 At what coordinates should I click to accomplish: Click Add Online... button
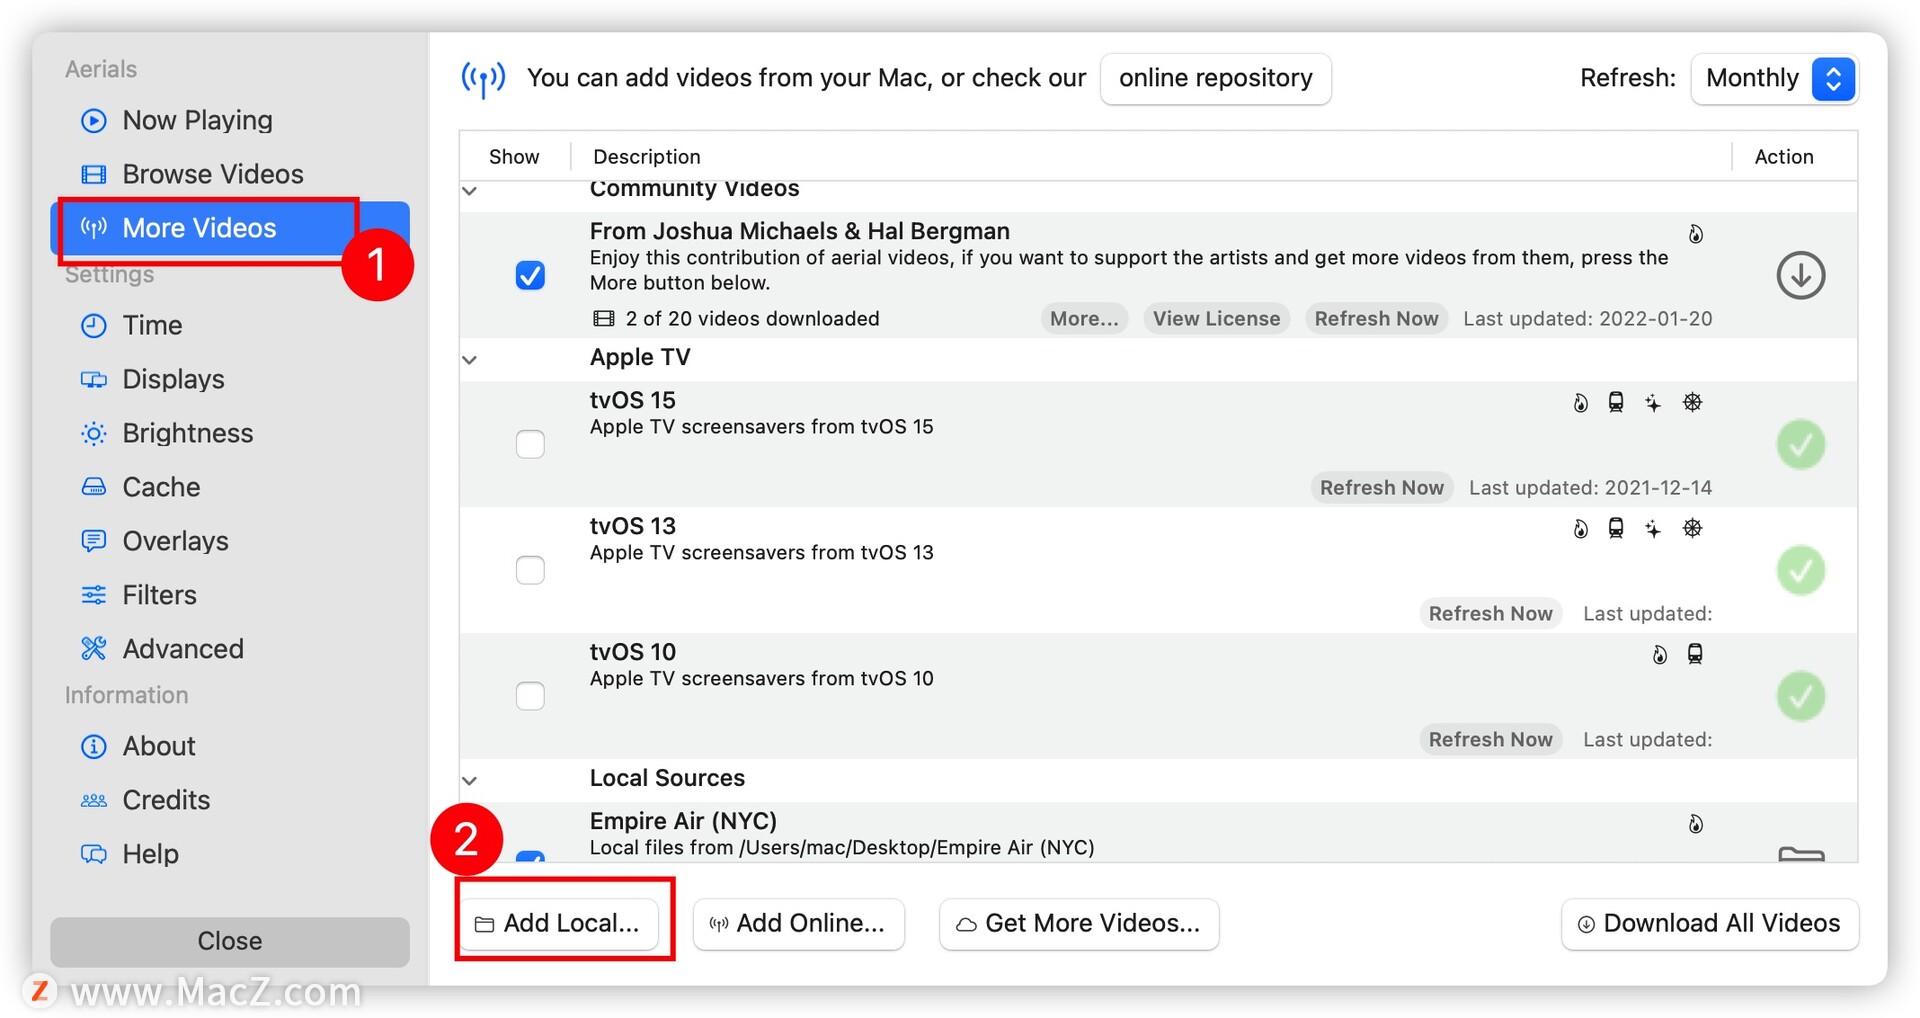coord(799,924)
